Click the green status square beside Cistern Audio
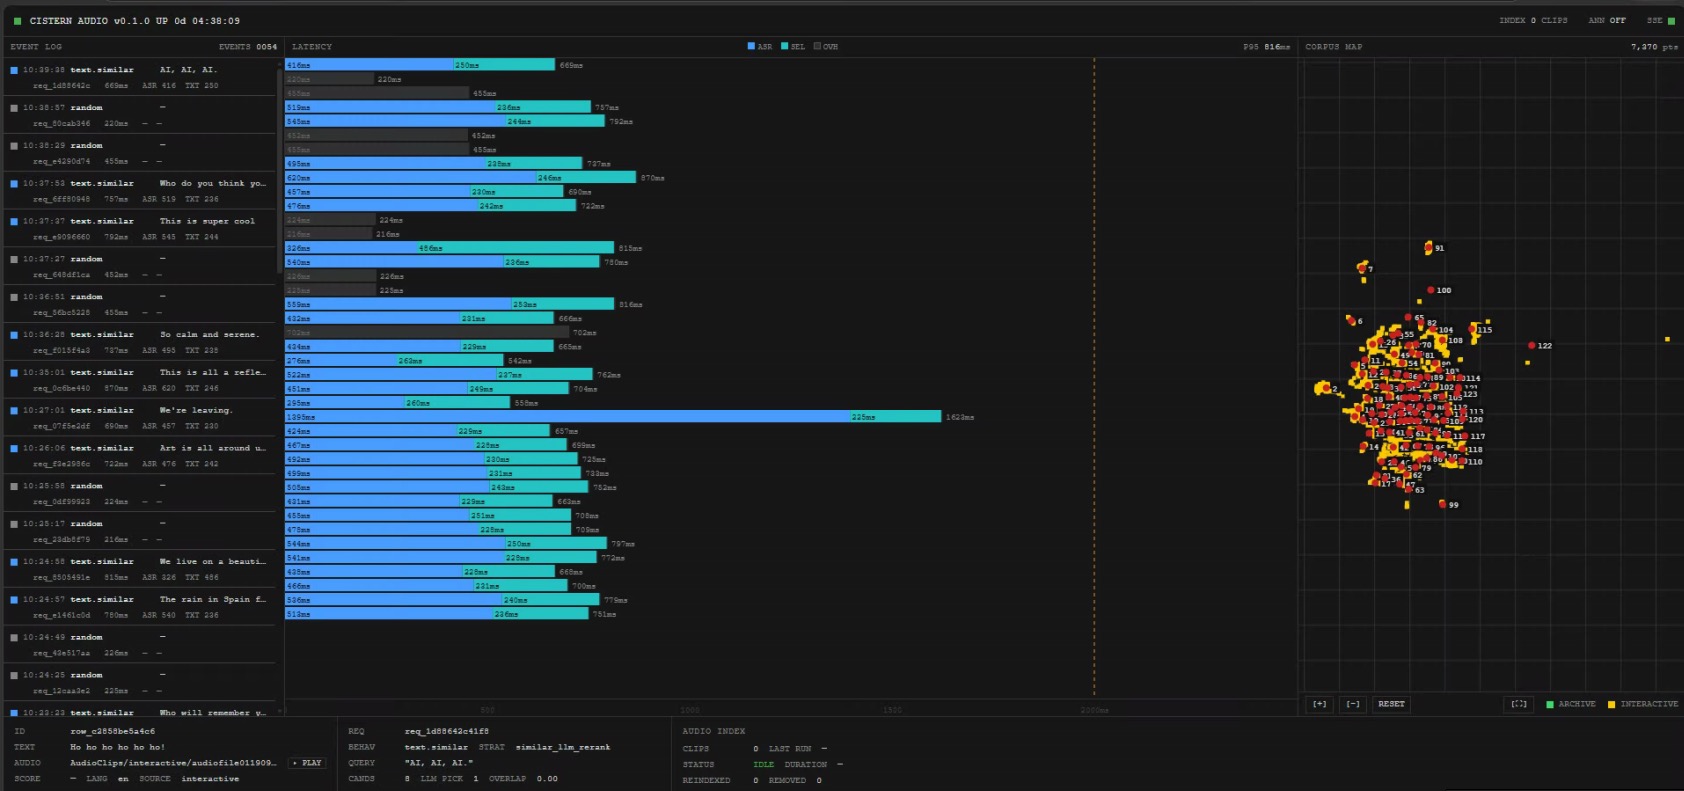The image size is (1684, 791). click(x=17, y=21)
